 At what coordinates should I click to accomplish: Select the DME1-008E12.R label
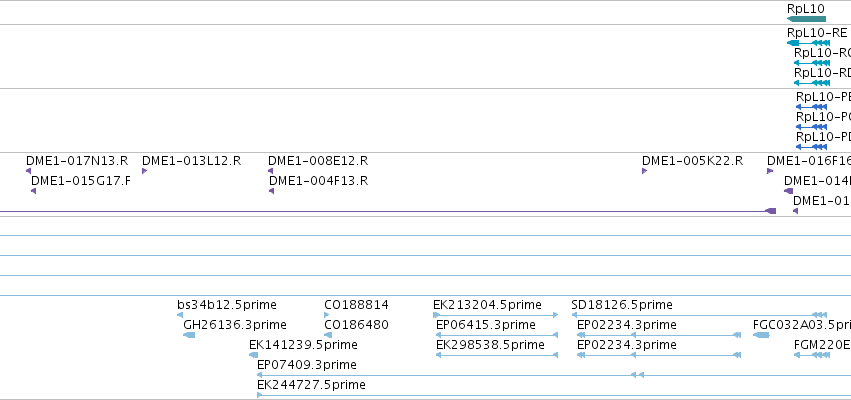(318, 161)
